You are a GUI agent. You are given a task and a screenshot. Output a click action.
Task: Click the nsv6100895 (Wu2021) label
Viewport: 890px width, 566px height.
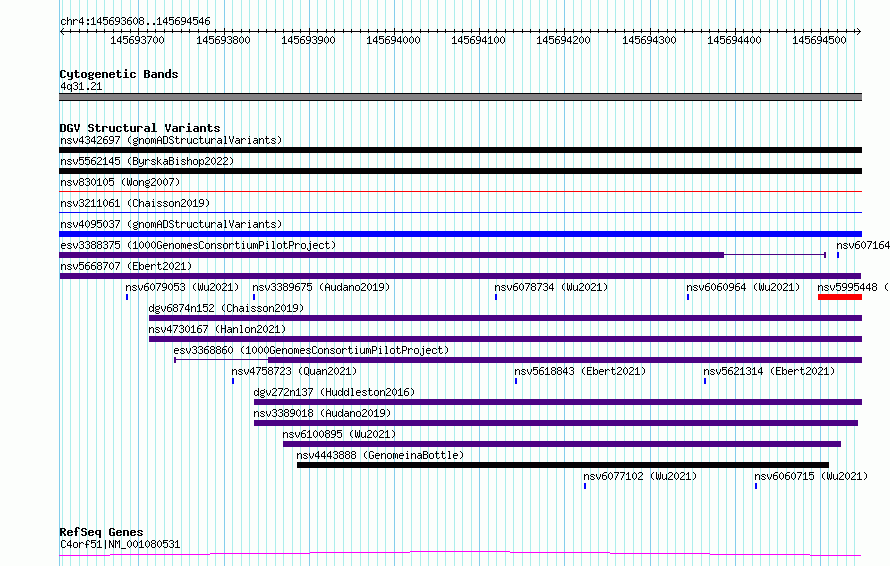pyautogui.click(x=339, y=434)
